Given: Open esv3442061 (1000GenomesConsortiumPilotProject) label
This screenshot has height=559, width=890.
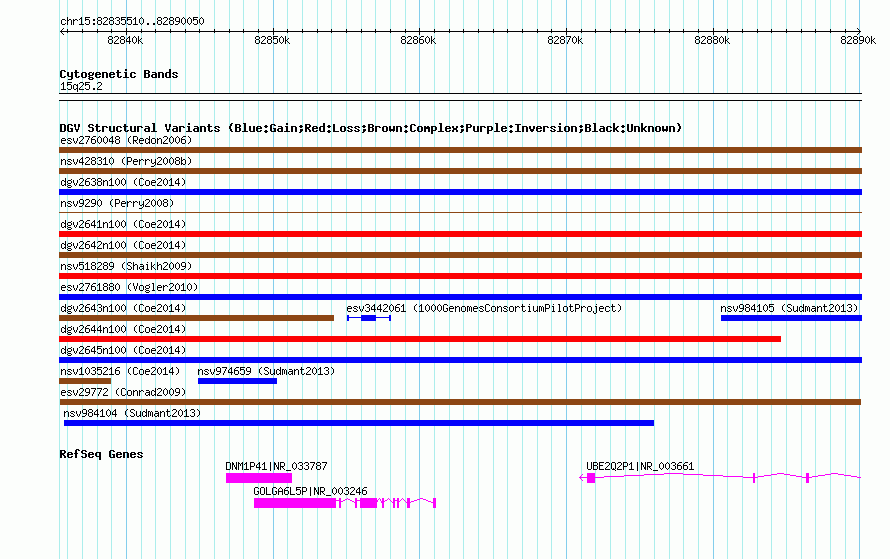Looking at the screenshot, I should 484,308.
